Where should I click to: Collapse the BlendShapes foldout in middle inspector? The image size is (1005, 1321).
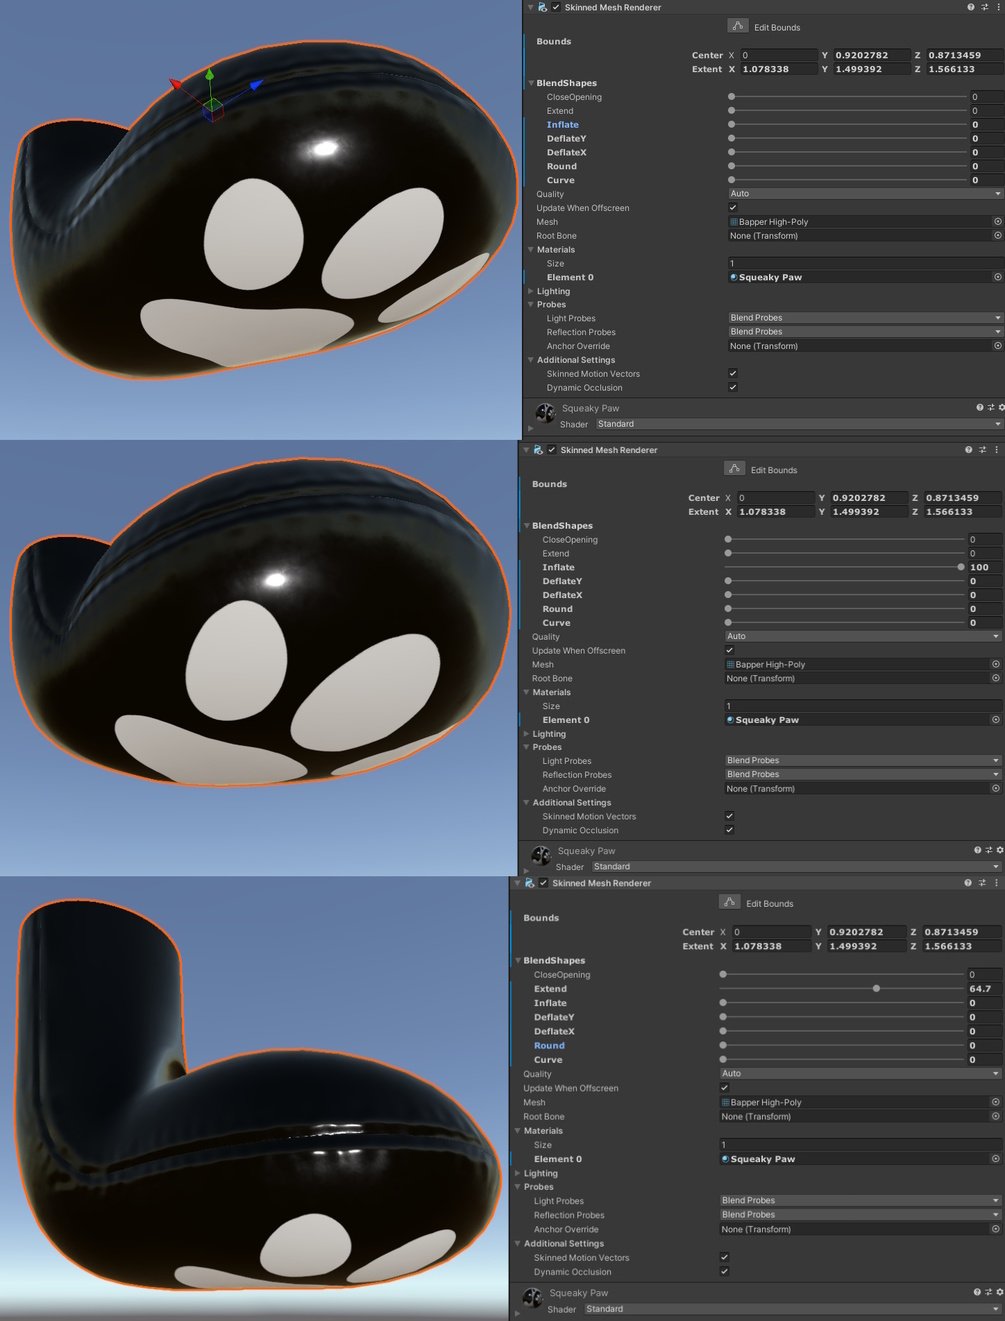pyautogui.click(x=526, y=526)
